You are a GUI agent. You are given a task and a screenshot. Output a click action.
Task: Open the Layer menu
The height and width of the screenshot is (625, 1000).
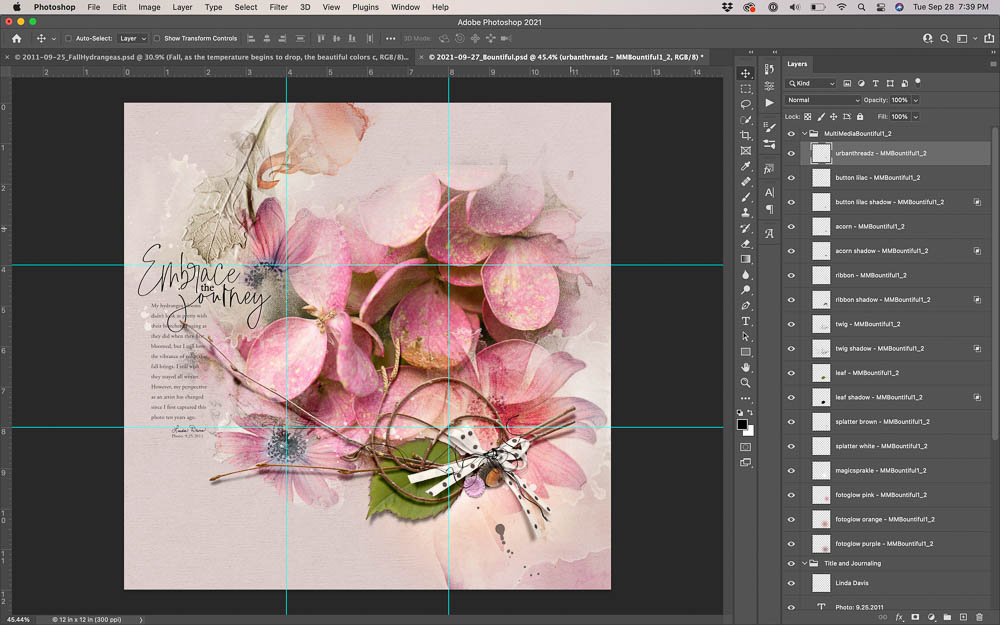click(x=182, y=7)
